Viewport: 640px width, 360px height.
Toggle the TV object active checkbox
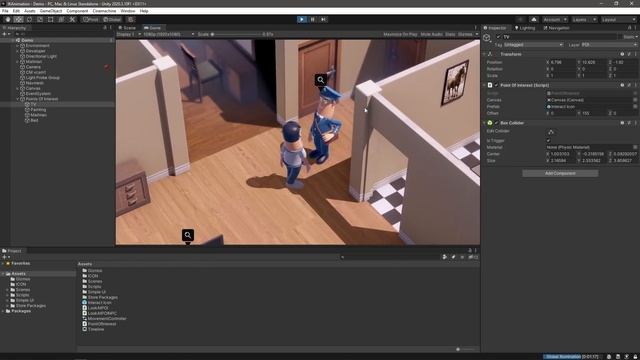pos(498,37)
